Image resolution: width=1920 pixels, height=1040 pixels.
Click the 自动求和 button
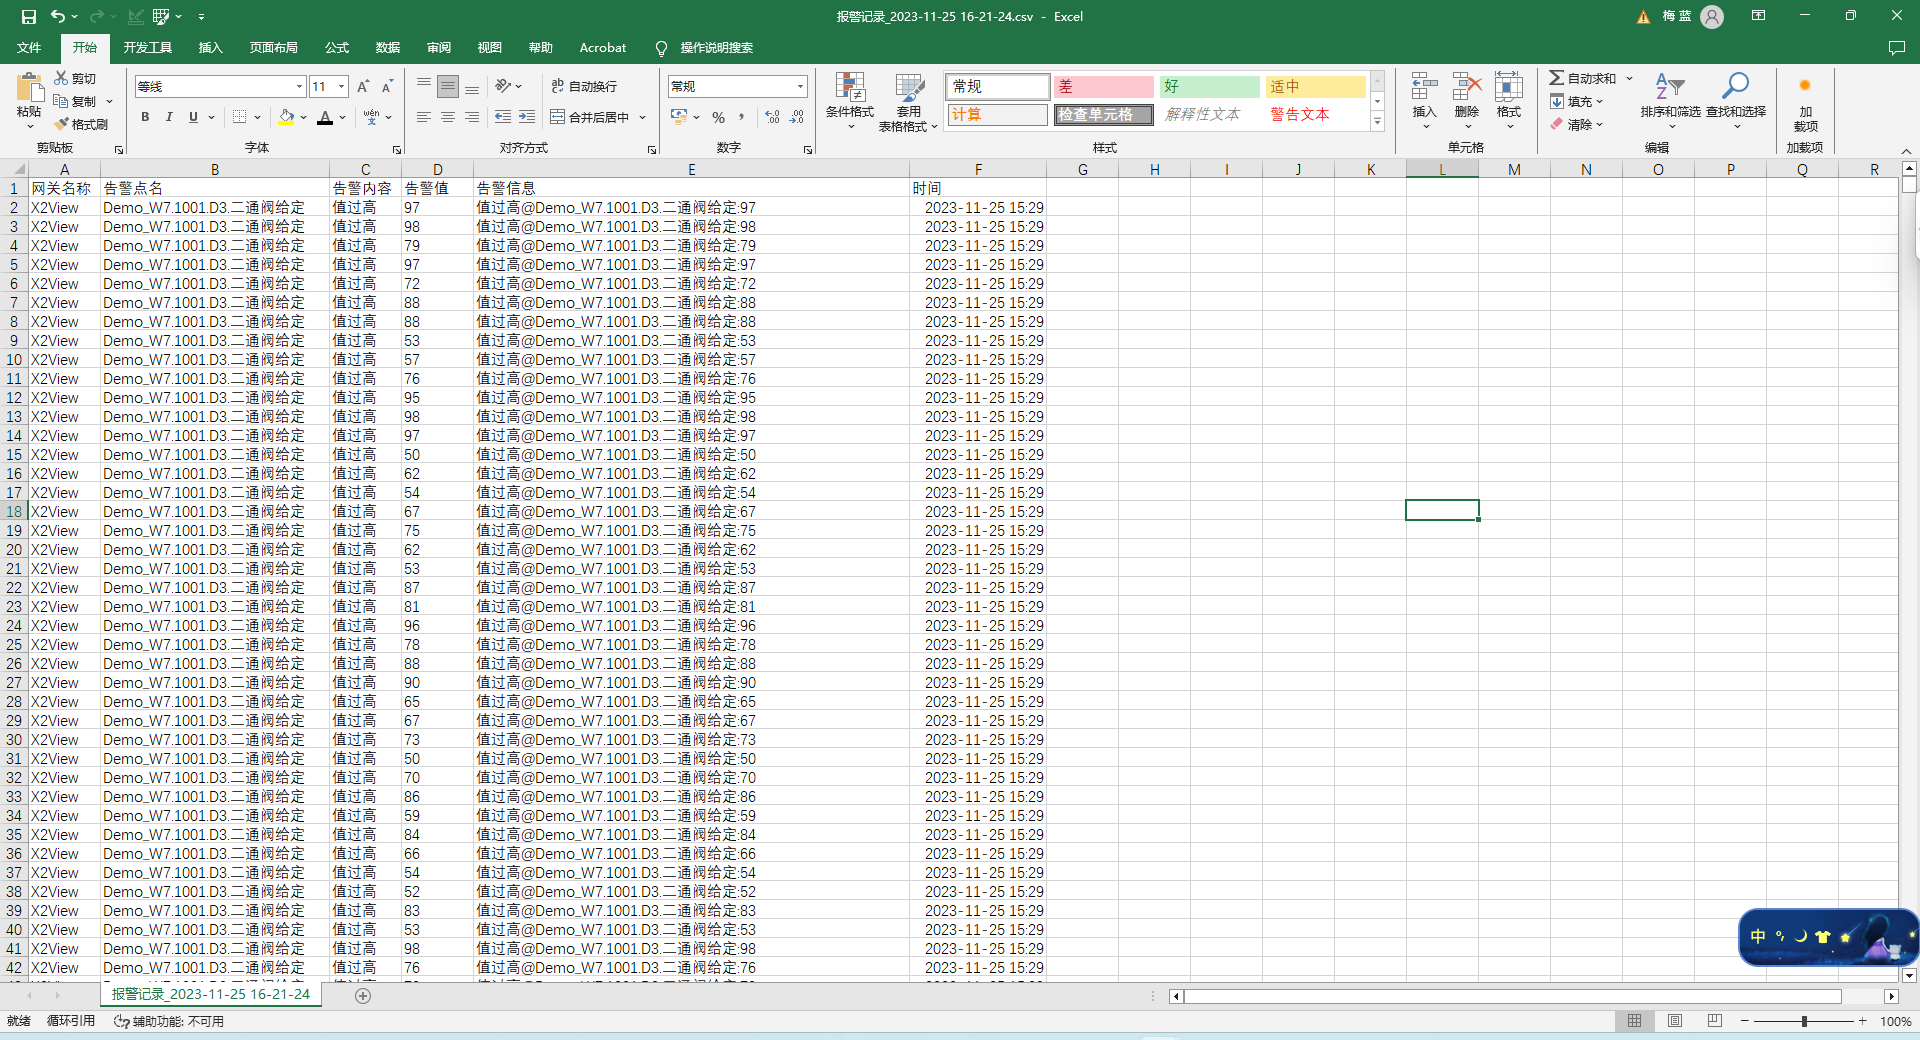point(1582,78)
